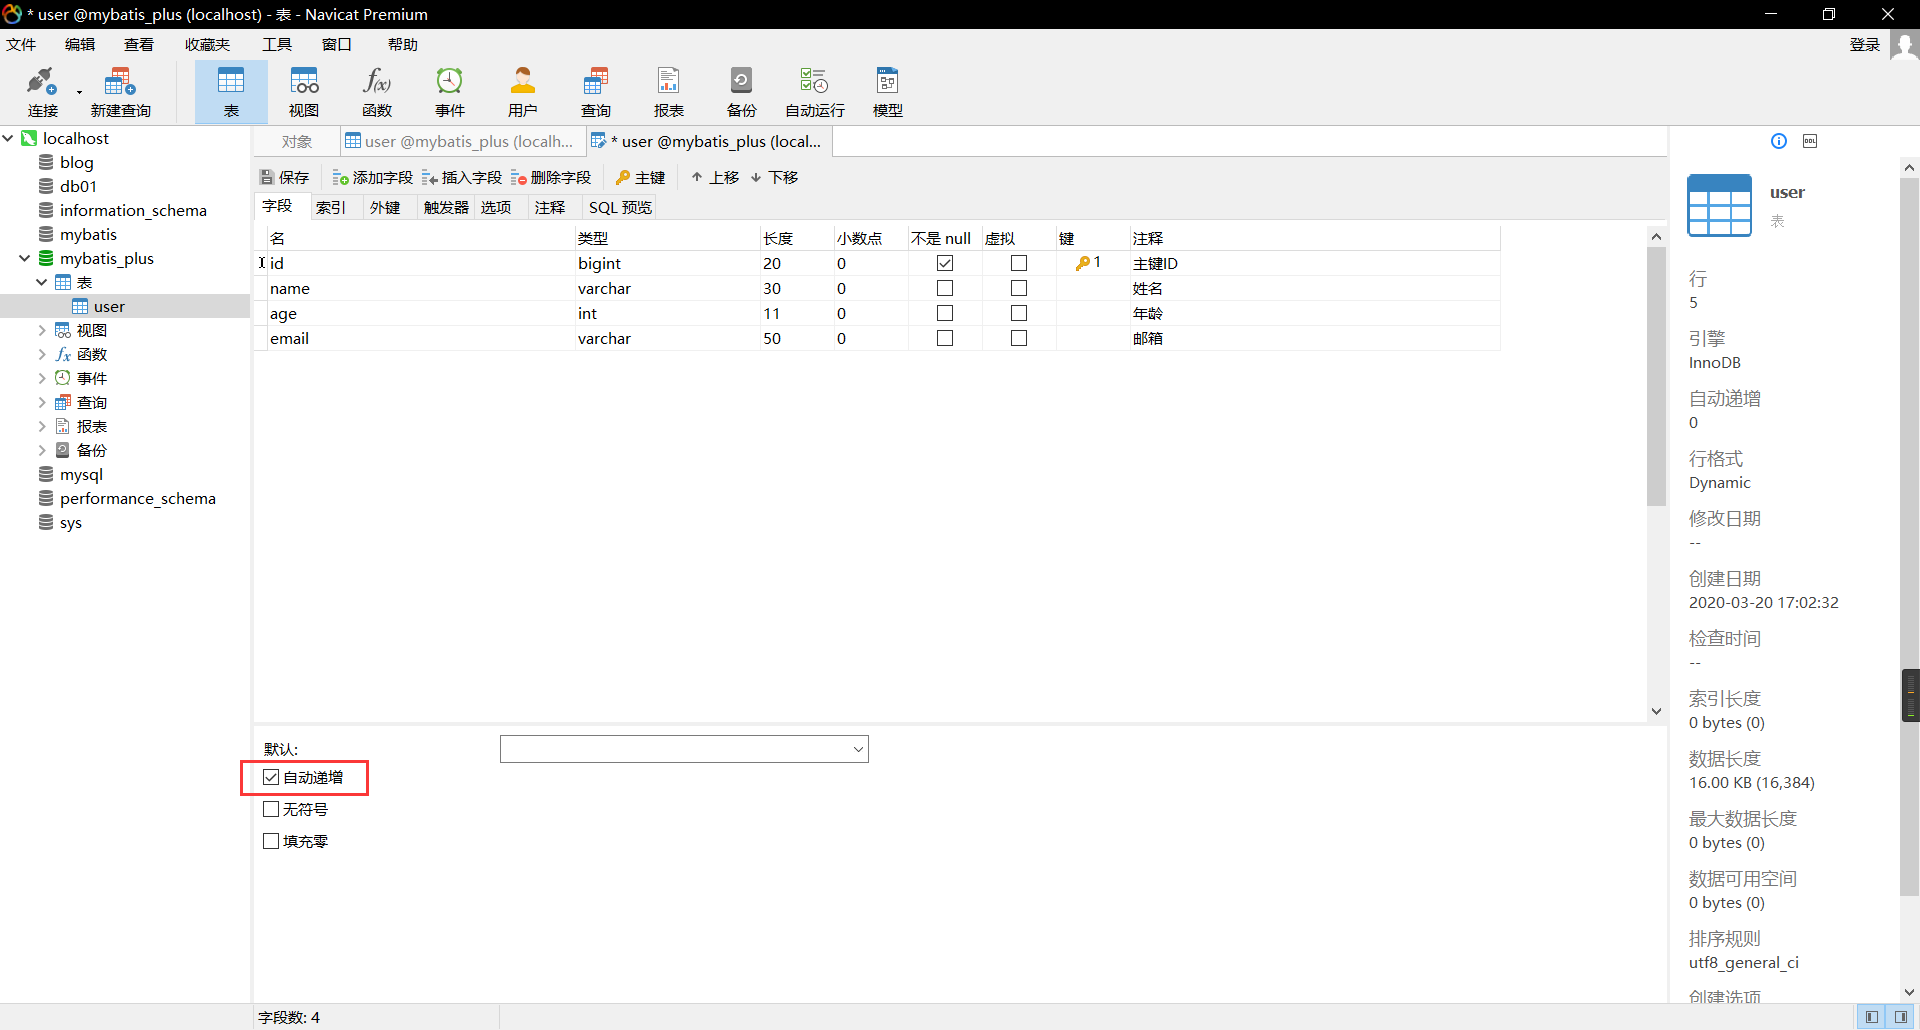Click the 下移 move down button

pyautogui.click(x=774, y=177)
